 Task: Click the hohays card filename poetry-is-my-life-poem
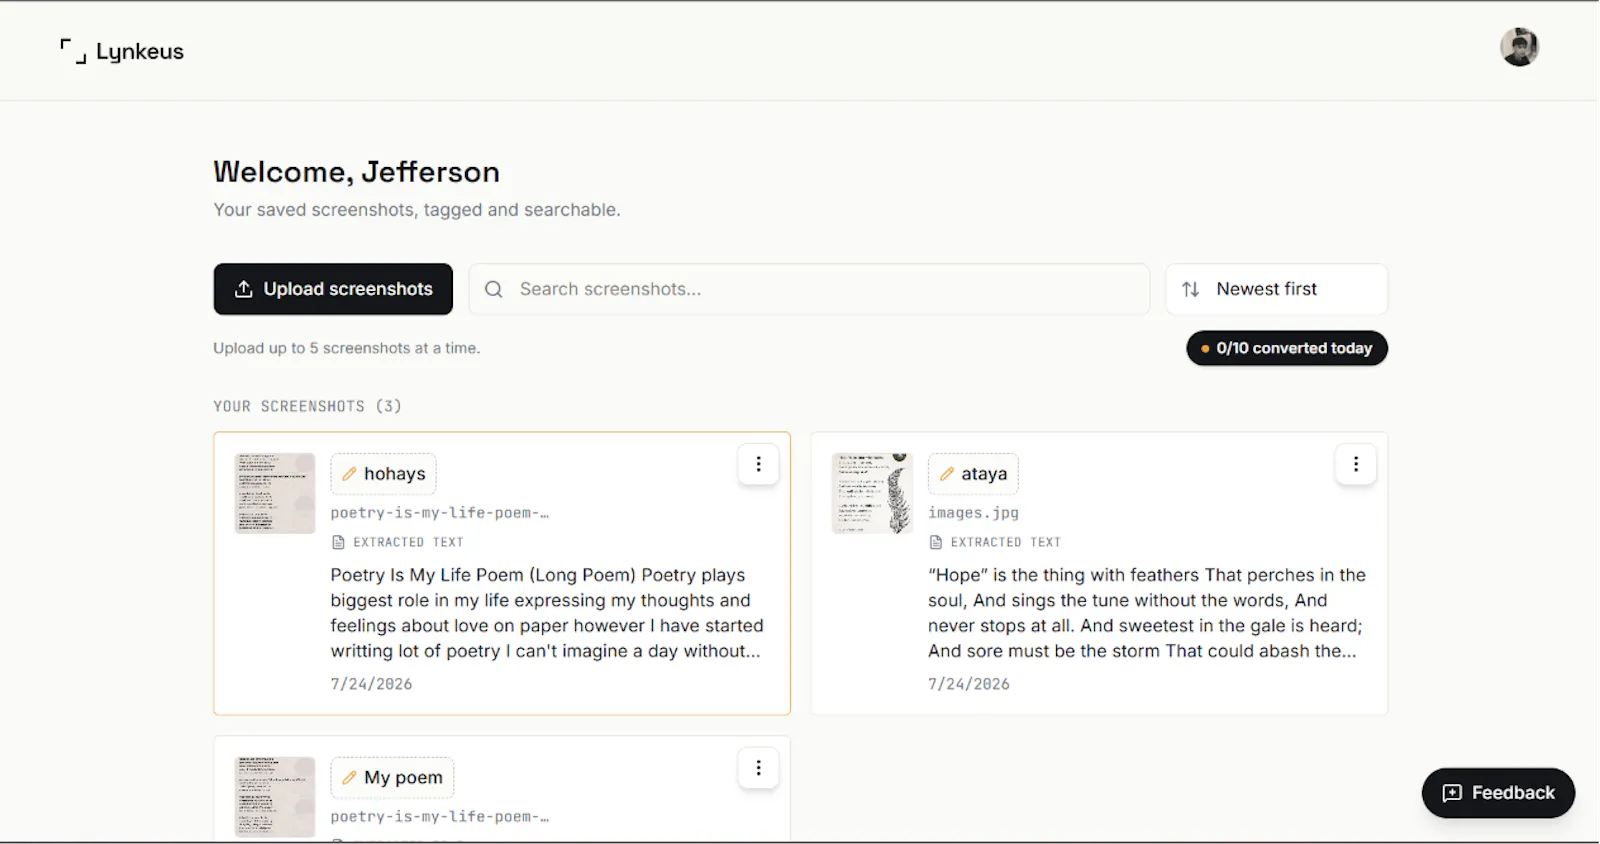coord(439,513)
